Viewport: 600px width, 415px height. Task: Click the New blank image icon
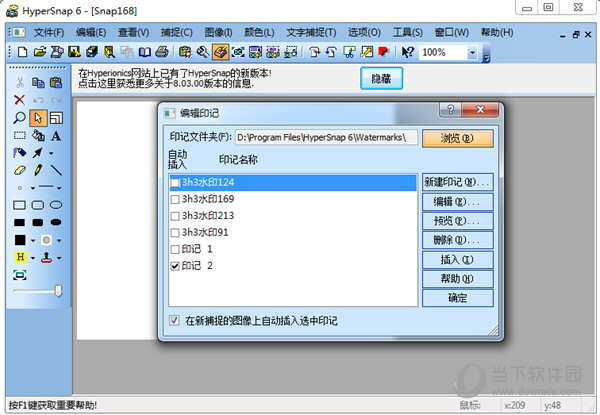click(x=23, y=52)
